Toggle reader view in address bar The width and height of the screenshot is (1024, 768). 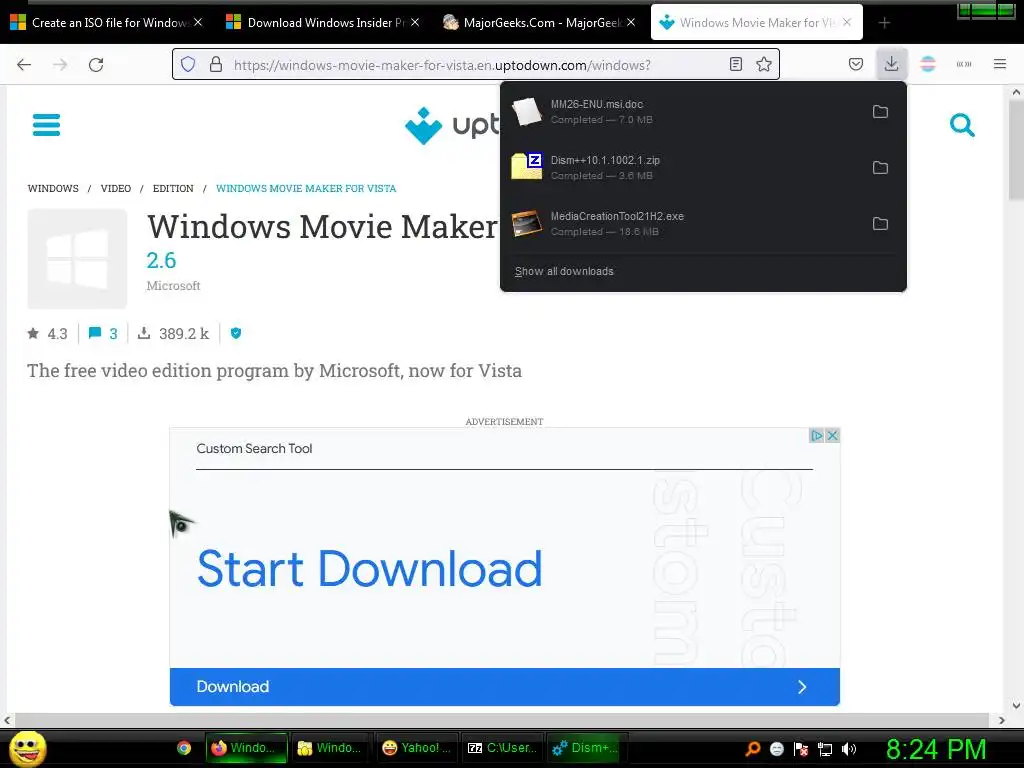pyautogui.click(x=736, y=64)
